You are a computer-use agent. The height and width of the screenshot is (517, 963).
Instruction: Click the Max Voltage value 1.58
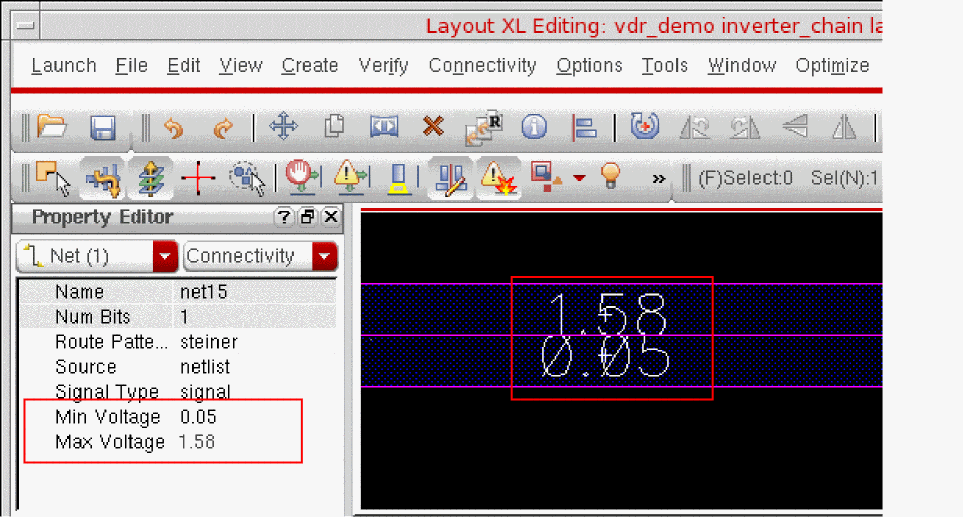(197, 442)
